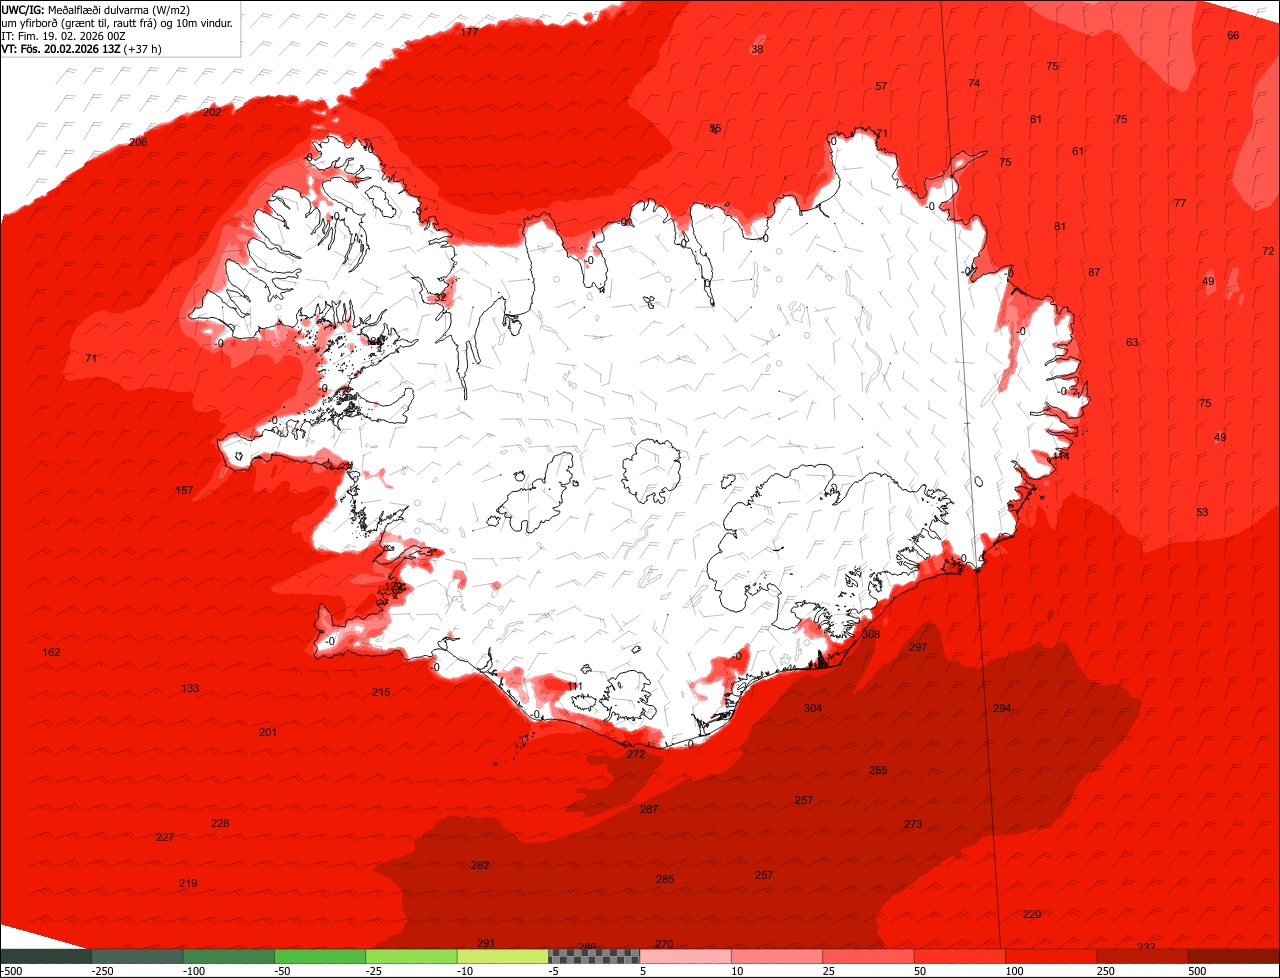Click the map value '219'
The width and height of the screenshot is (1280, 978).
pos(188,883)
